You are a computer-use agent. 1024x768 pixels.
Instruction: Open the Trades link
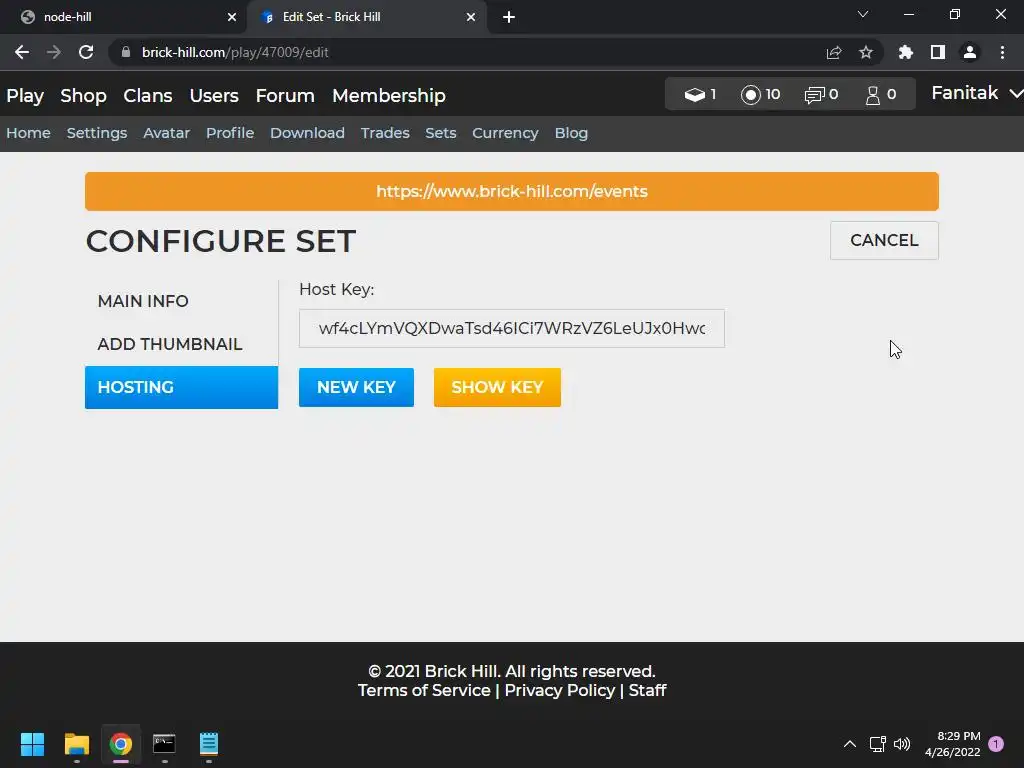click(385, 133)
